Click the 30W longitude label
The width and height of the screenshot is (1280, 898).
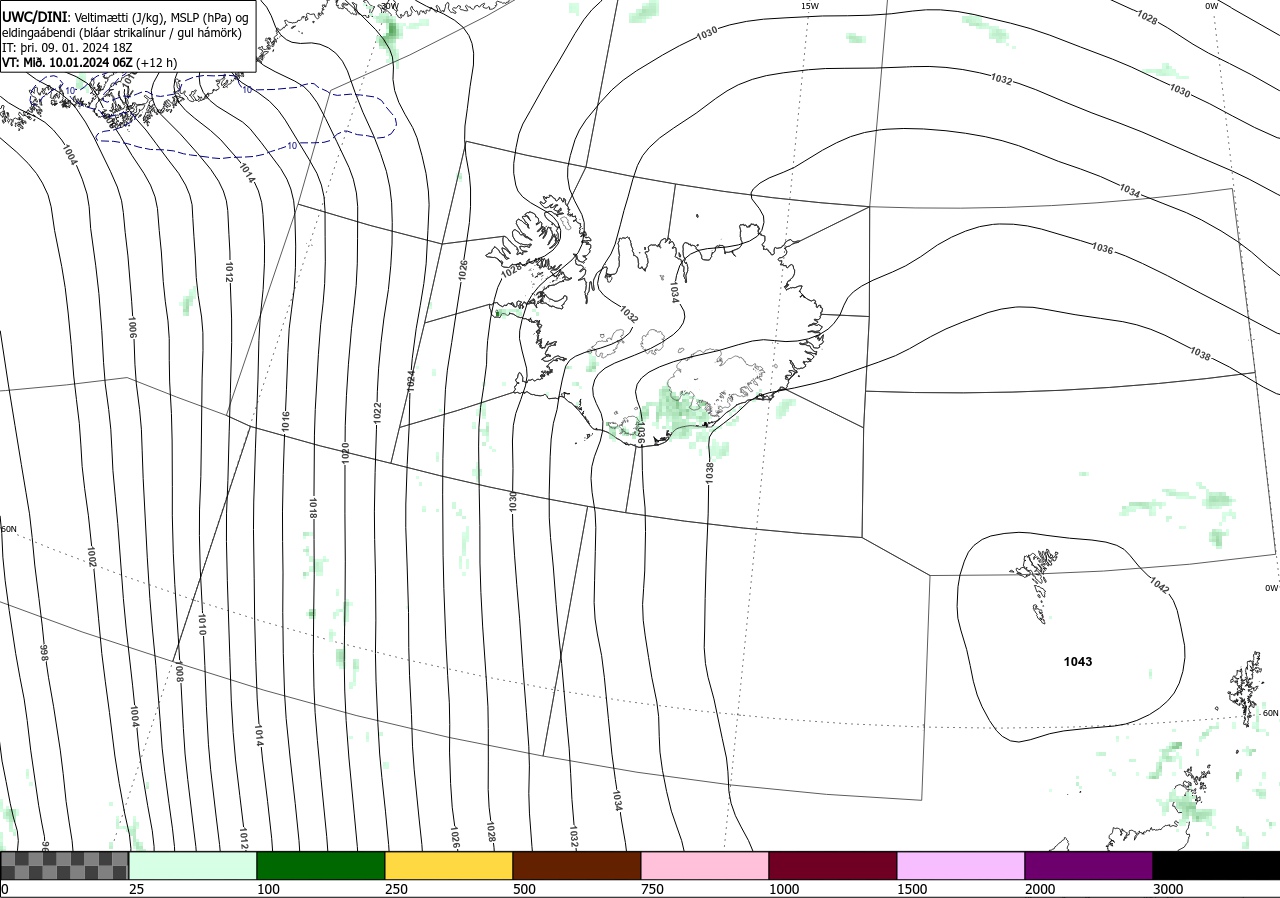tap(389, 6)
